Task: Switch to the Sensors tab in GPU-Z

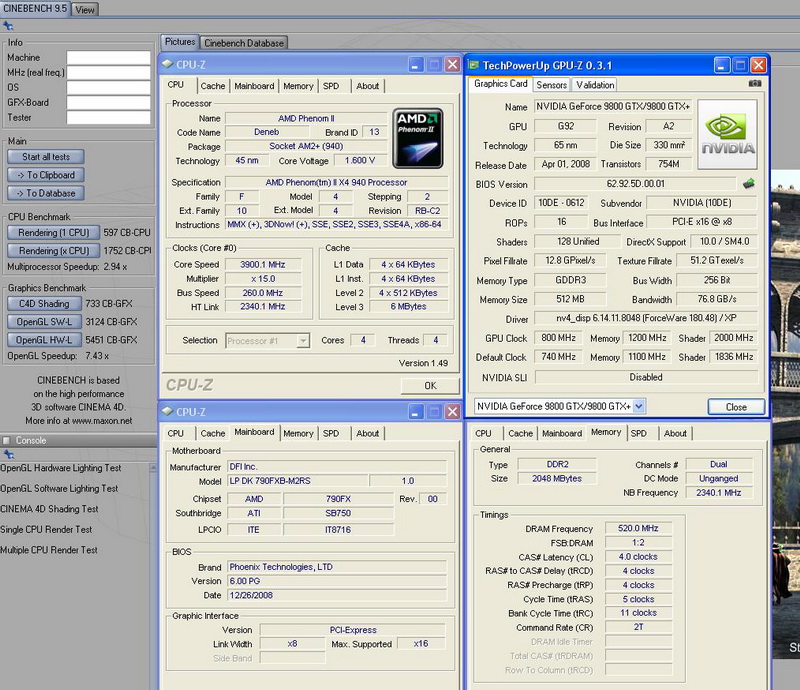Action: point(552,85)
